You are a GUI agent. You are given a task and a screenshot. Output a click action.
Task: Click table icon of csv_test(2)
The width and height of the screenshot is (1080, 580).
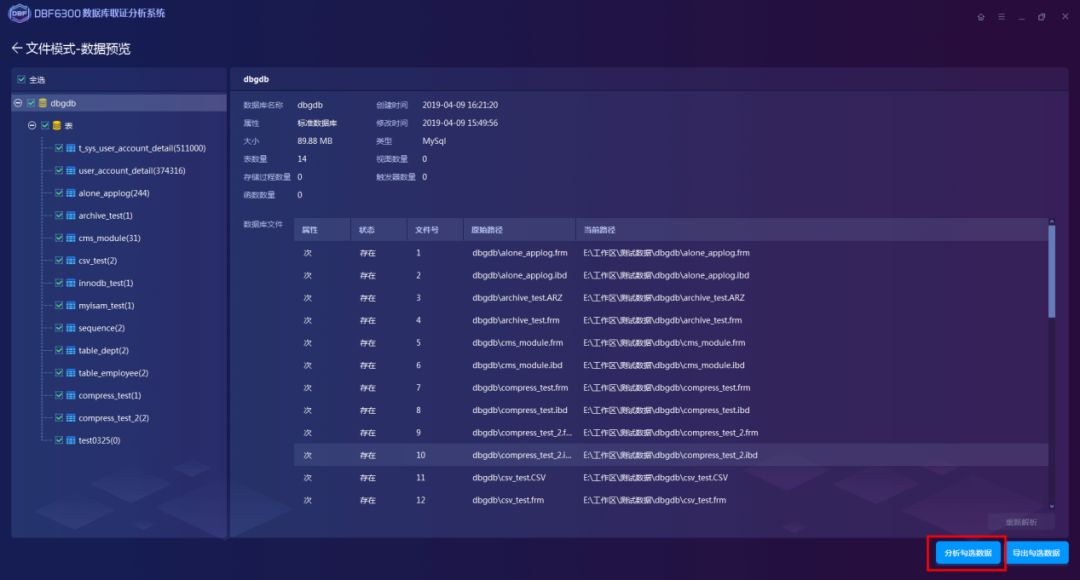coord(70,260)
